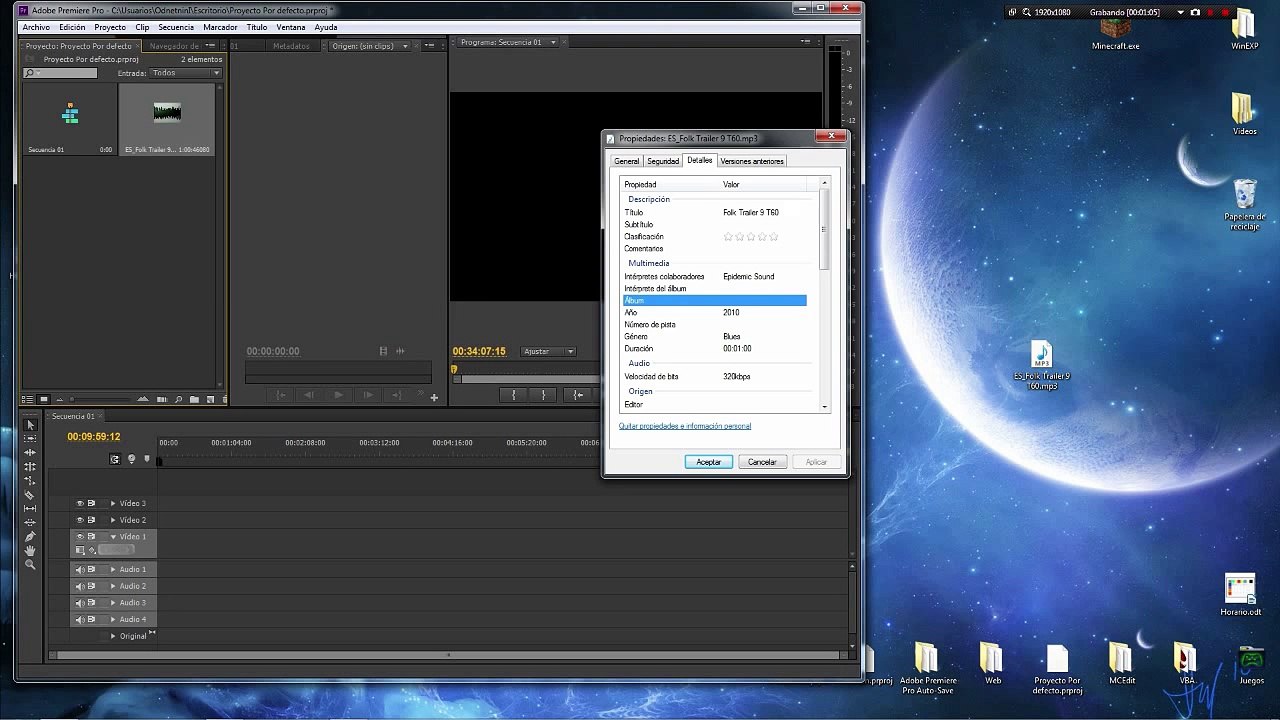Viewport: 1280px width, 720px height.
Task: Open the Ajustar zoom level dropdown
Action: tap(548, 351)
